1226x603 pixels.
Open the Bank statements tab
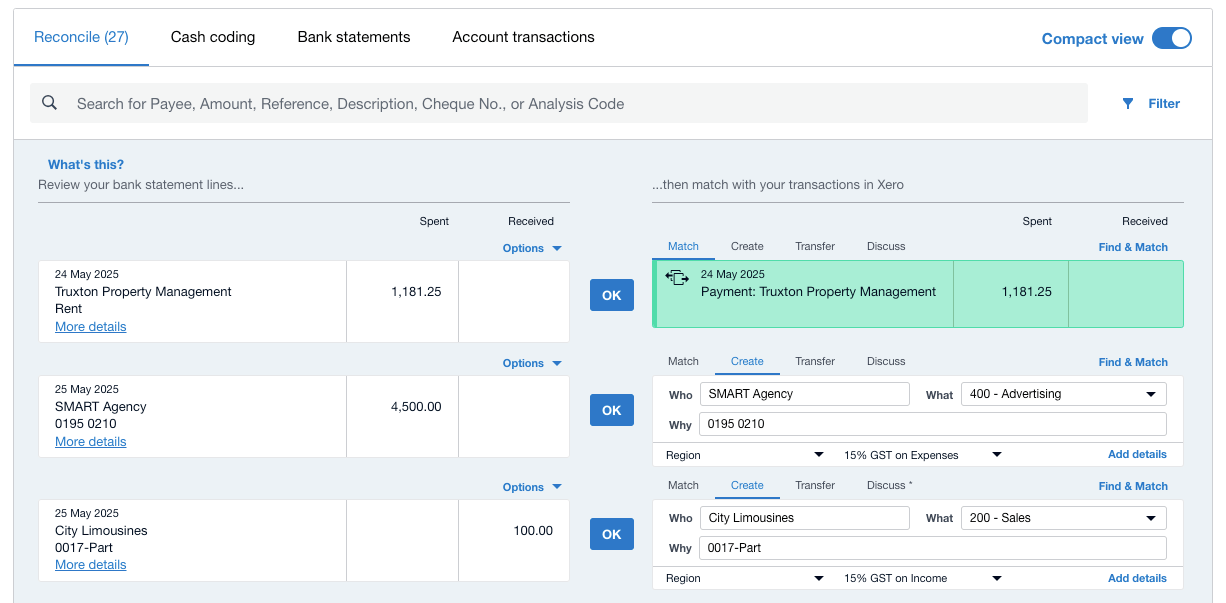pos(354,37)
